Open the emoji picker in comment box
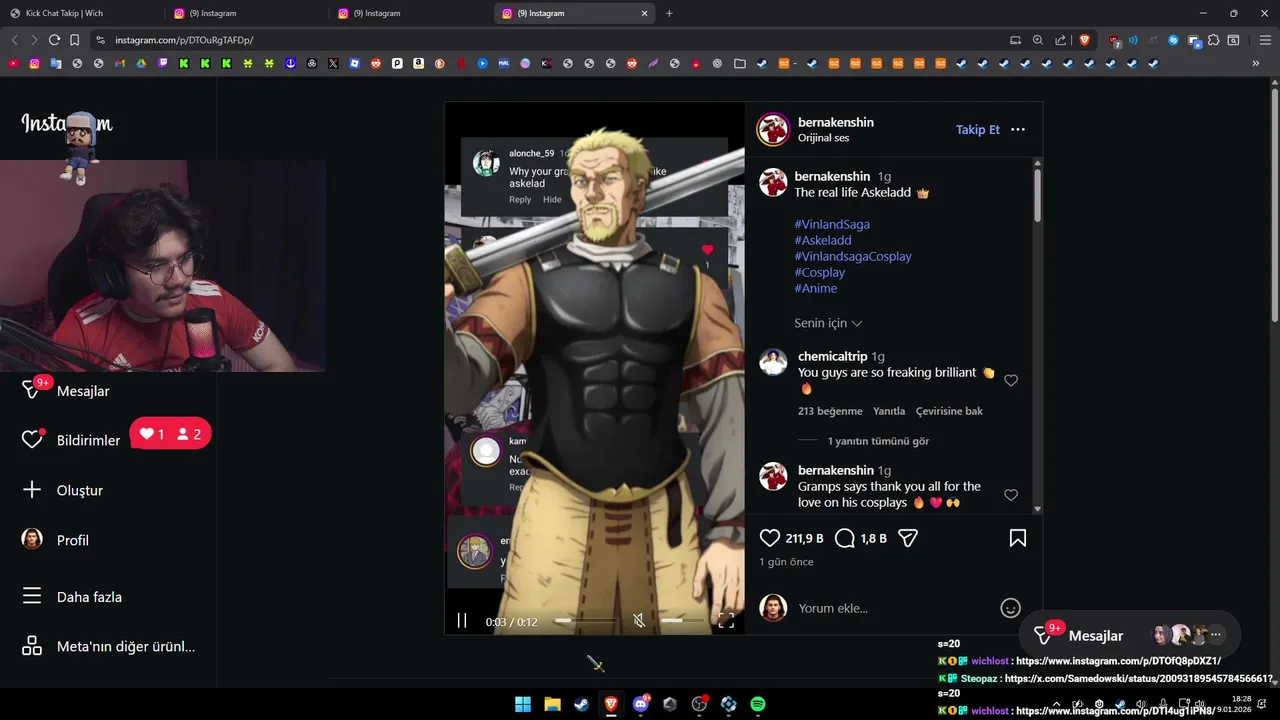 click(1011, 608)
